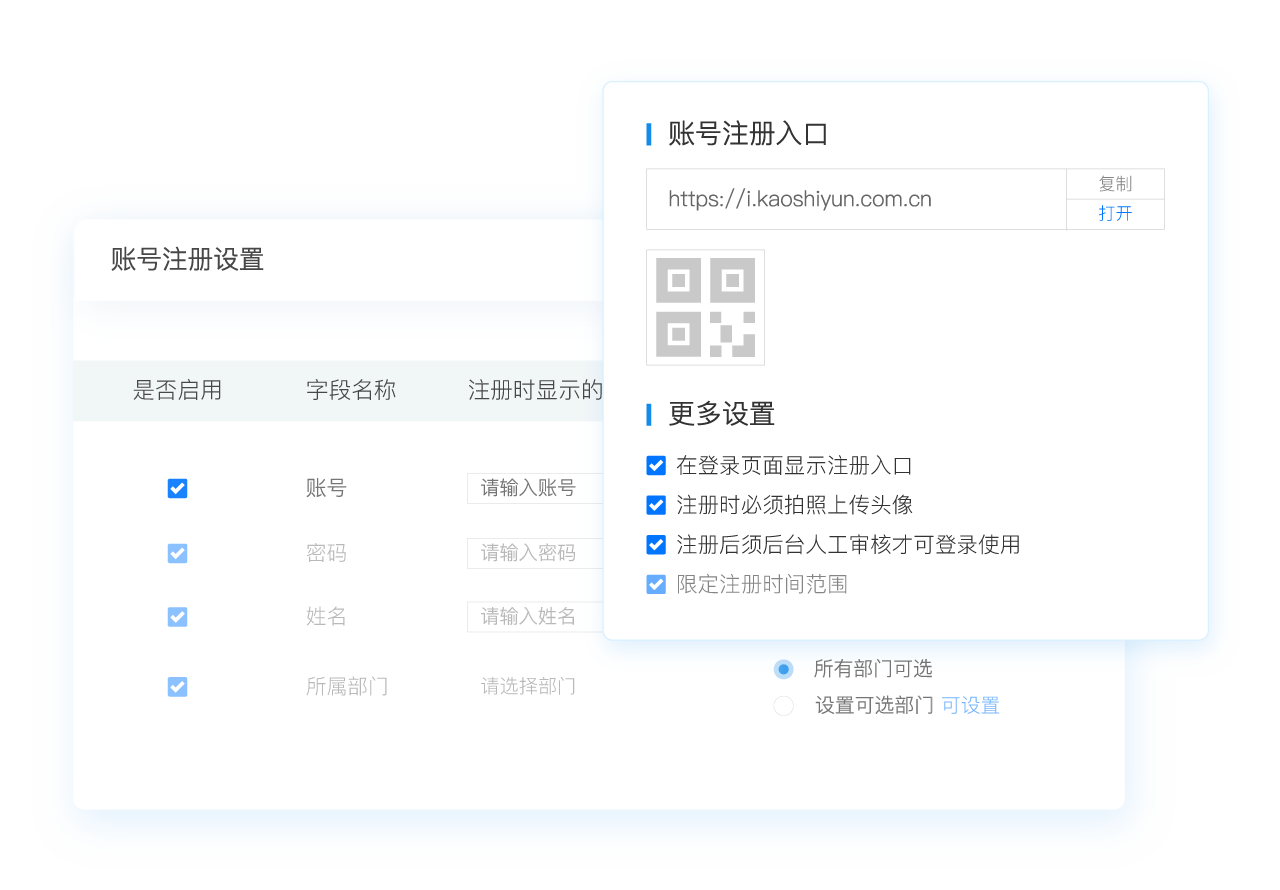This screenshot has width=1280, height=890.
Task: Click the registration QR code image
Action: 705,307
